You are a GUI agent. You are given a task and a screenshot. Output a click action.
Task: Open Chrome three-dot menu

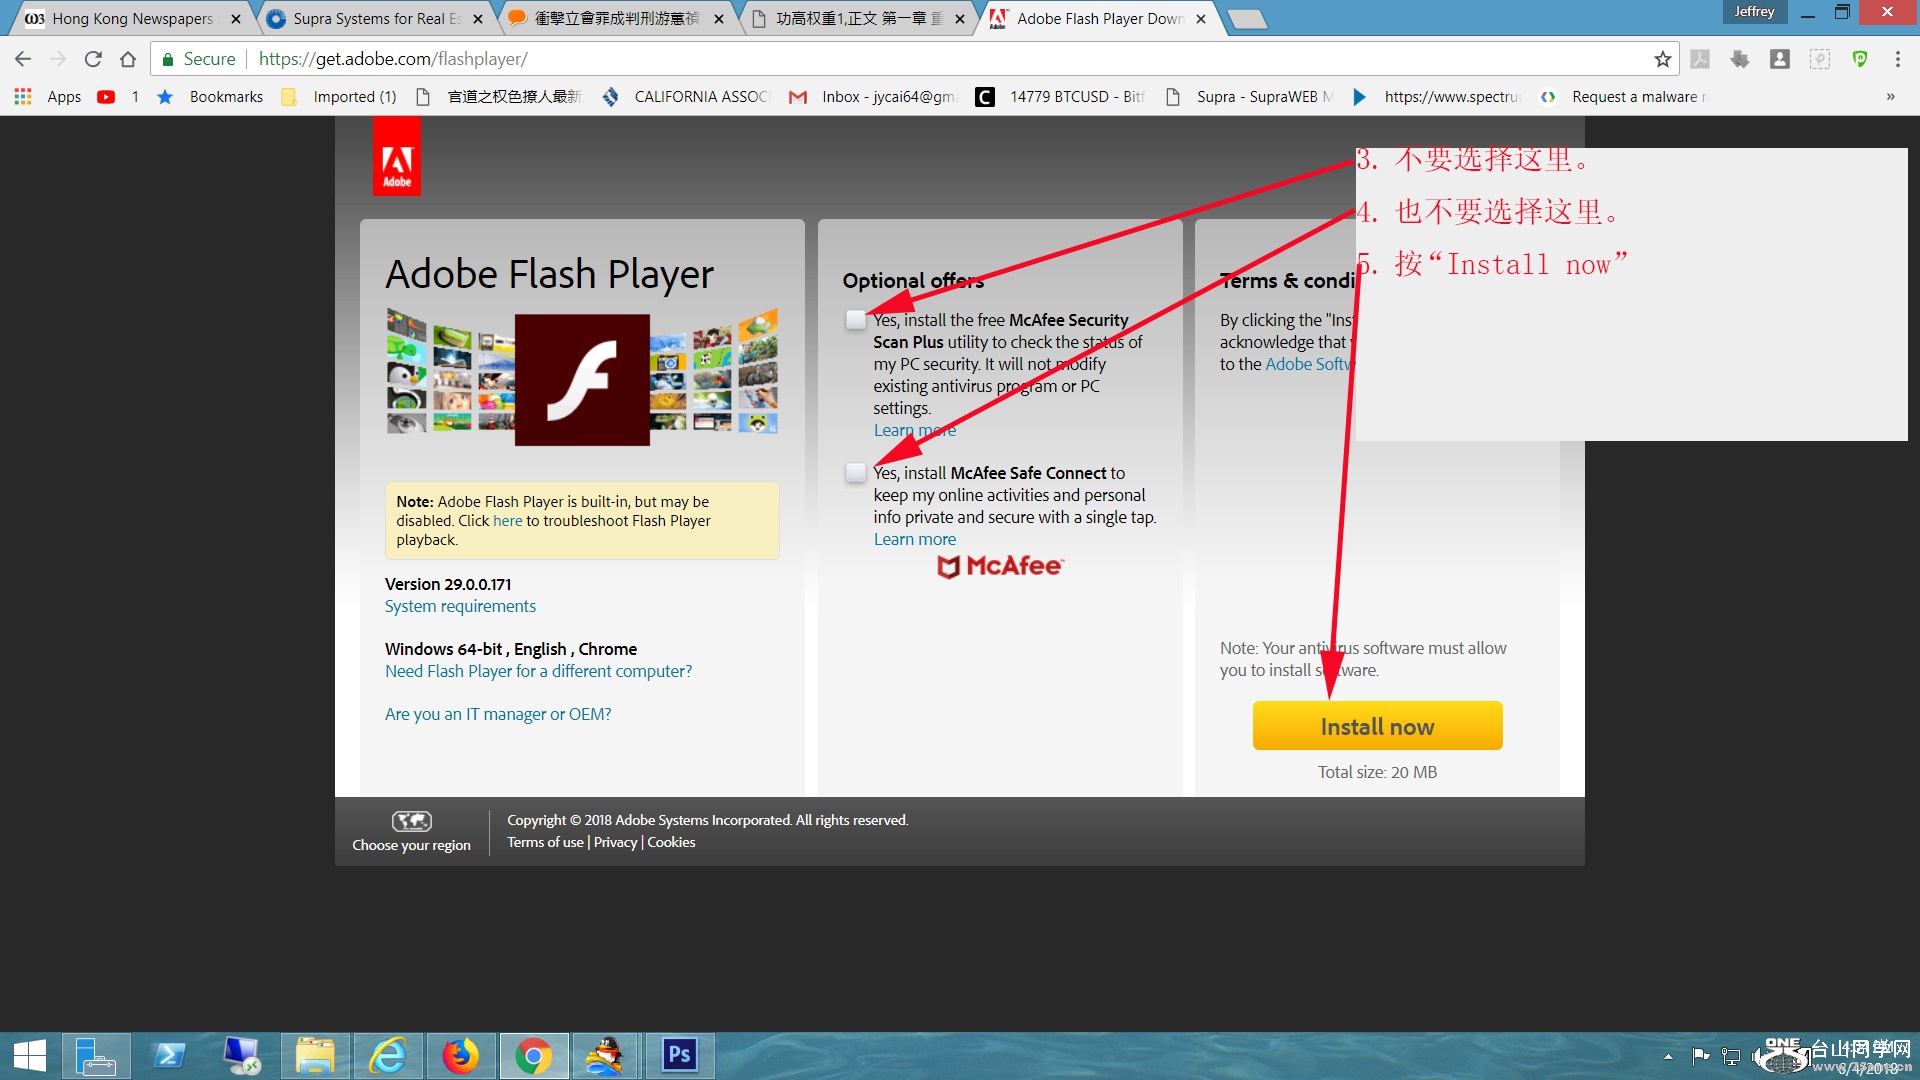[x=1897, y=59]
